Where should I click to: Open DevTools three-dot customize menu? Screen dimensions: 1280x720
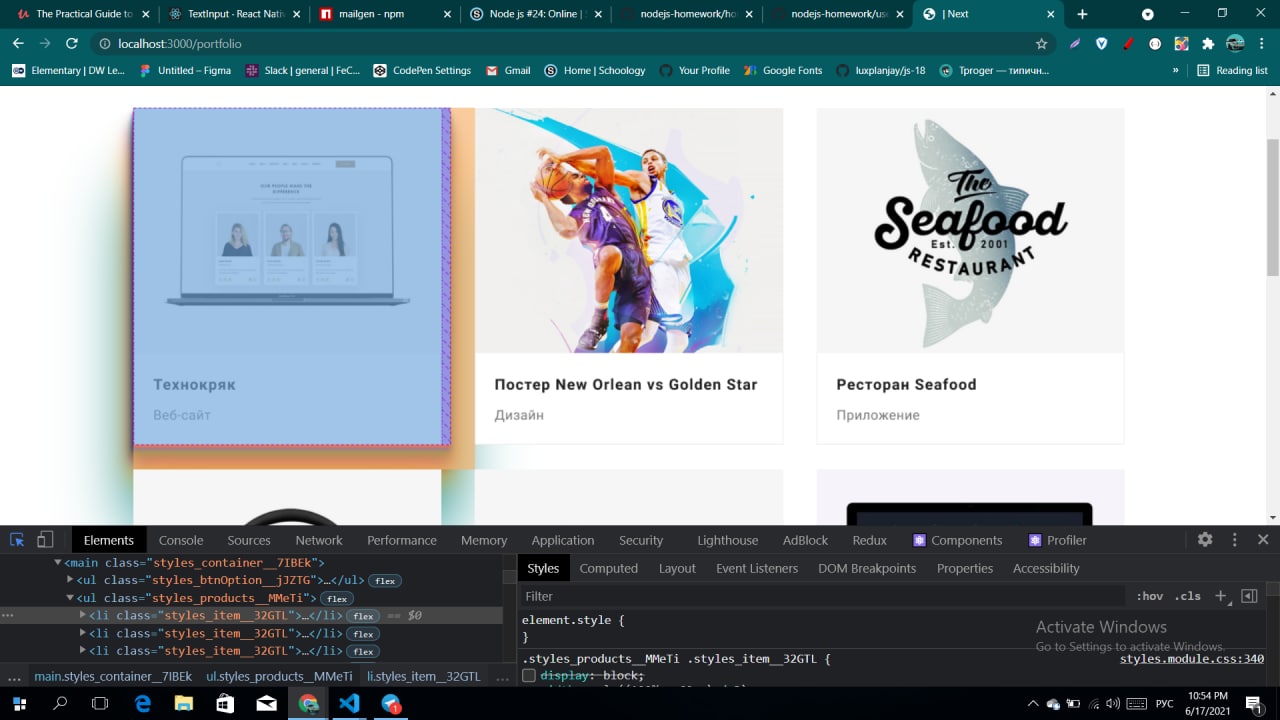coord(1235,540)
